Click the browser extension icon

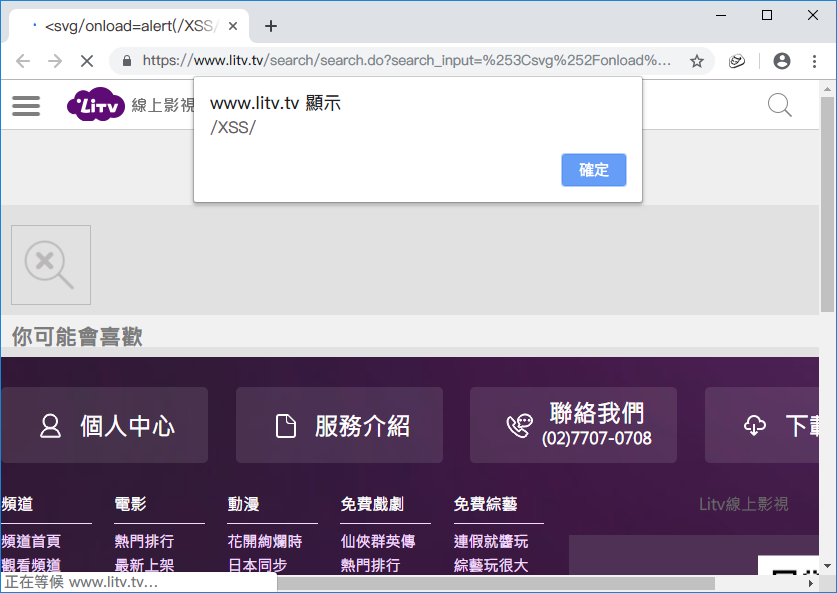[x=737, y=61]
